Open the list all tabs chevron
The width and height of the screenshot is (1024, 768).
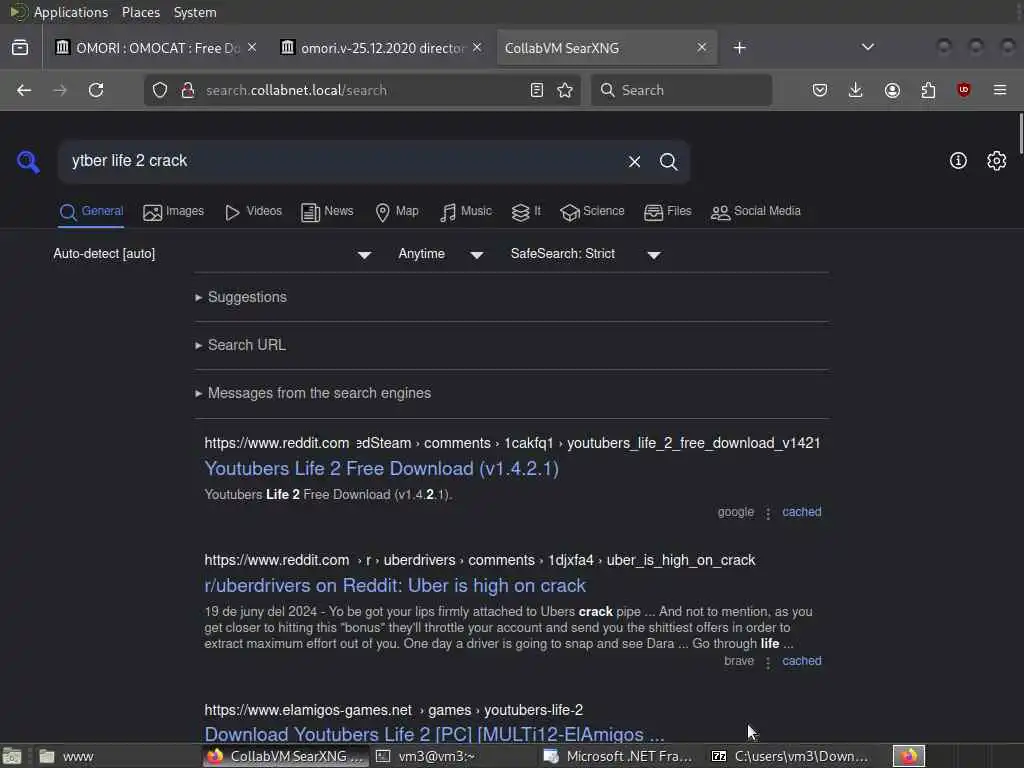pos(868,47)
